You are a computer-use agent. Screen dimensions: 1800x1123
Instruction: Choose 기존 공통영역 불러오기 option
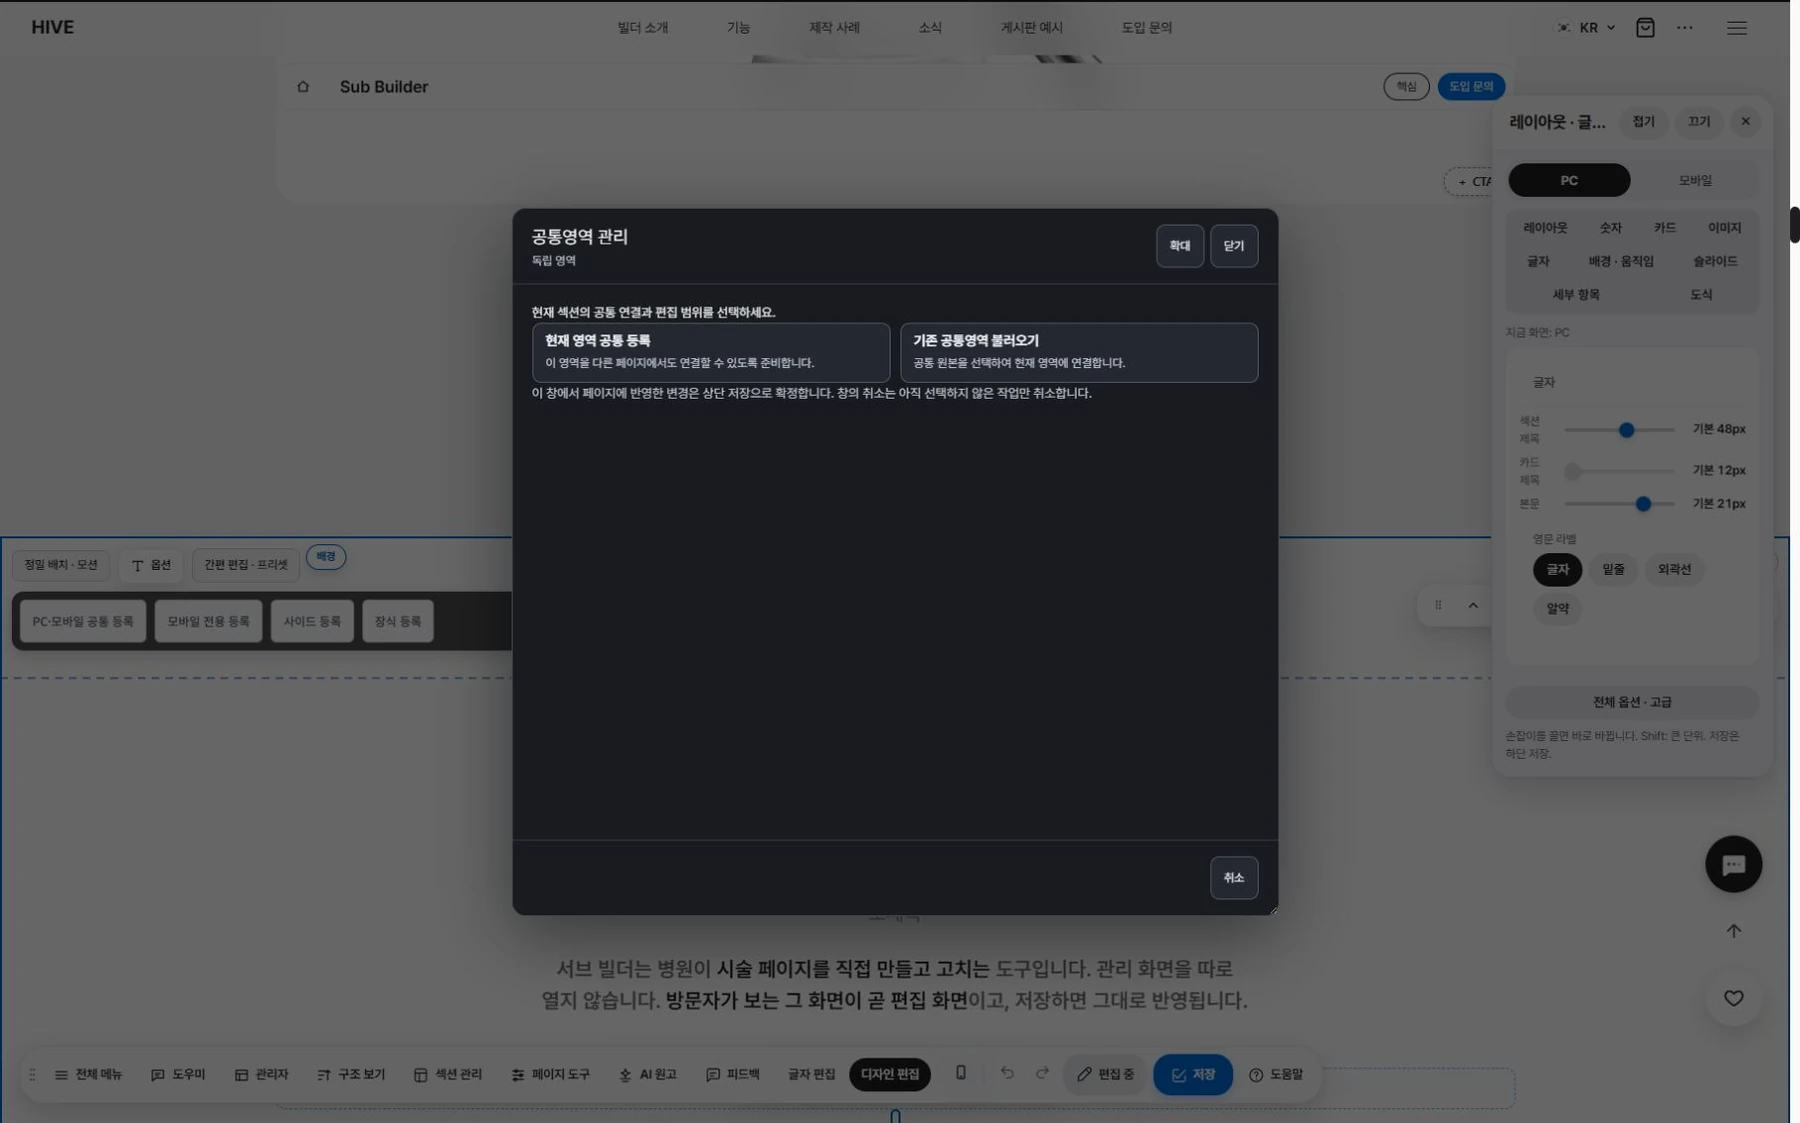[1079, 352]
